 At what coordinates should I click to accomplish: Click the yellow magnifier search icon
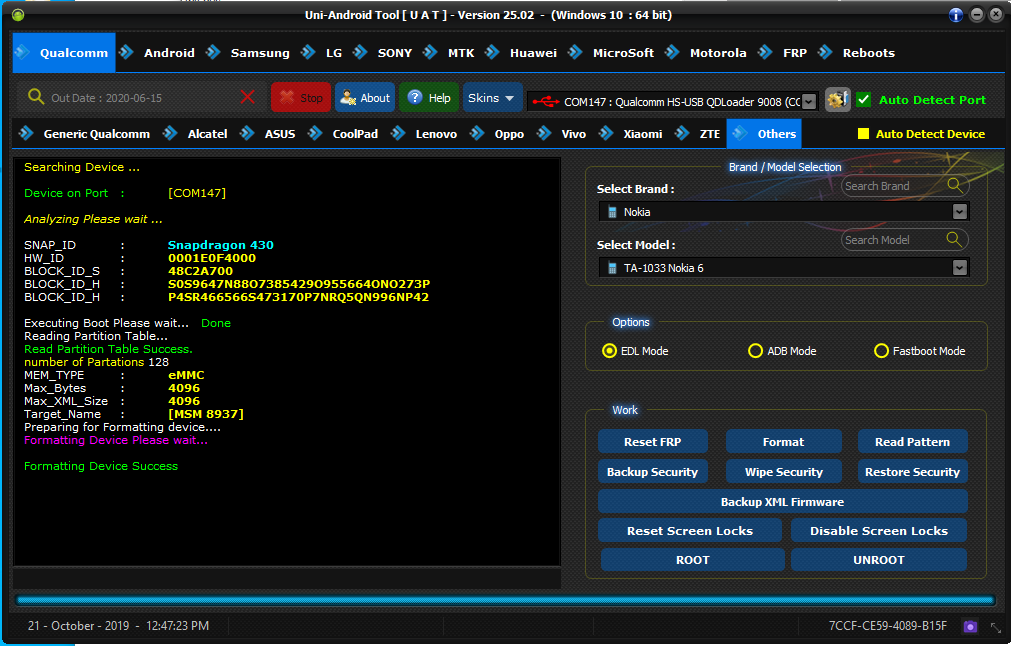[x=35, y=97]
